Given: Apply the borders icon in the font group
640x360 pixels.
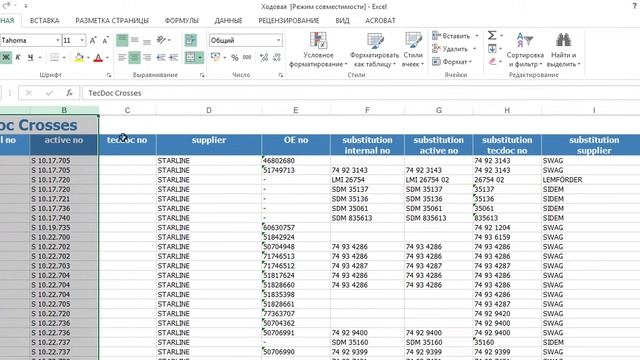Looking at the screenshot, I should click(x=54, y=58).
